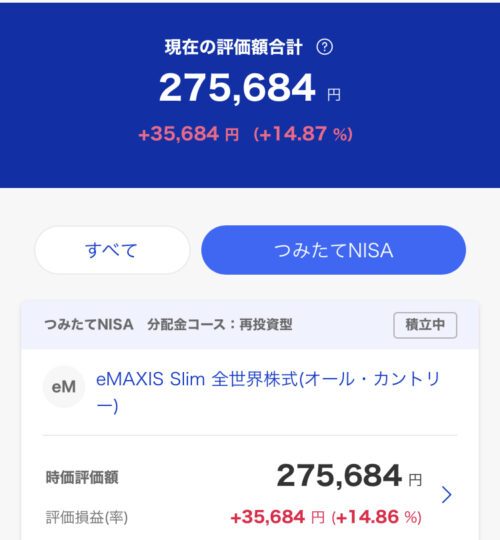Click the large 275,684 total in the header

tap(237, 88)
